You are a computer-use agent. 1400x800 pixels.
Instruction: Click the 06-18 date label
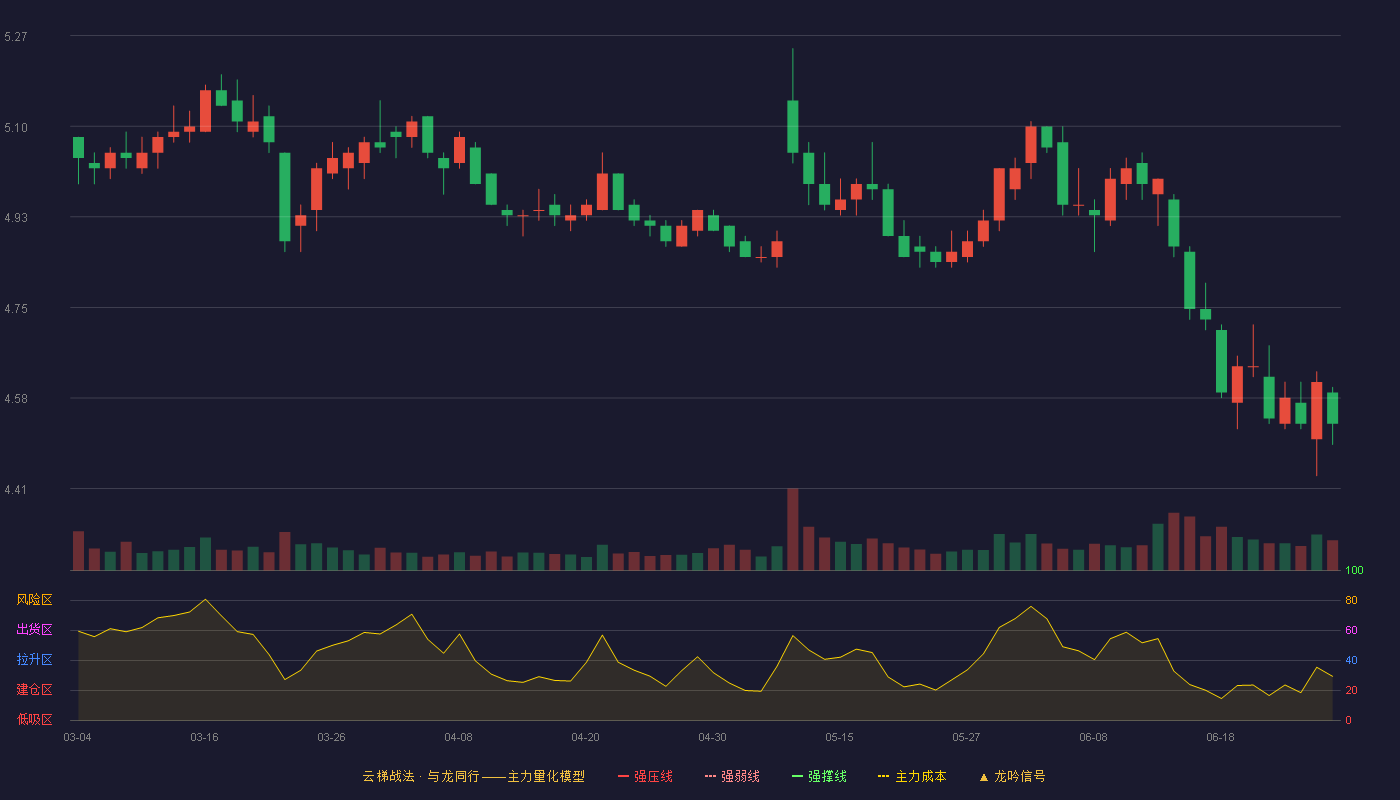[x=1221, y=737]
